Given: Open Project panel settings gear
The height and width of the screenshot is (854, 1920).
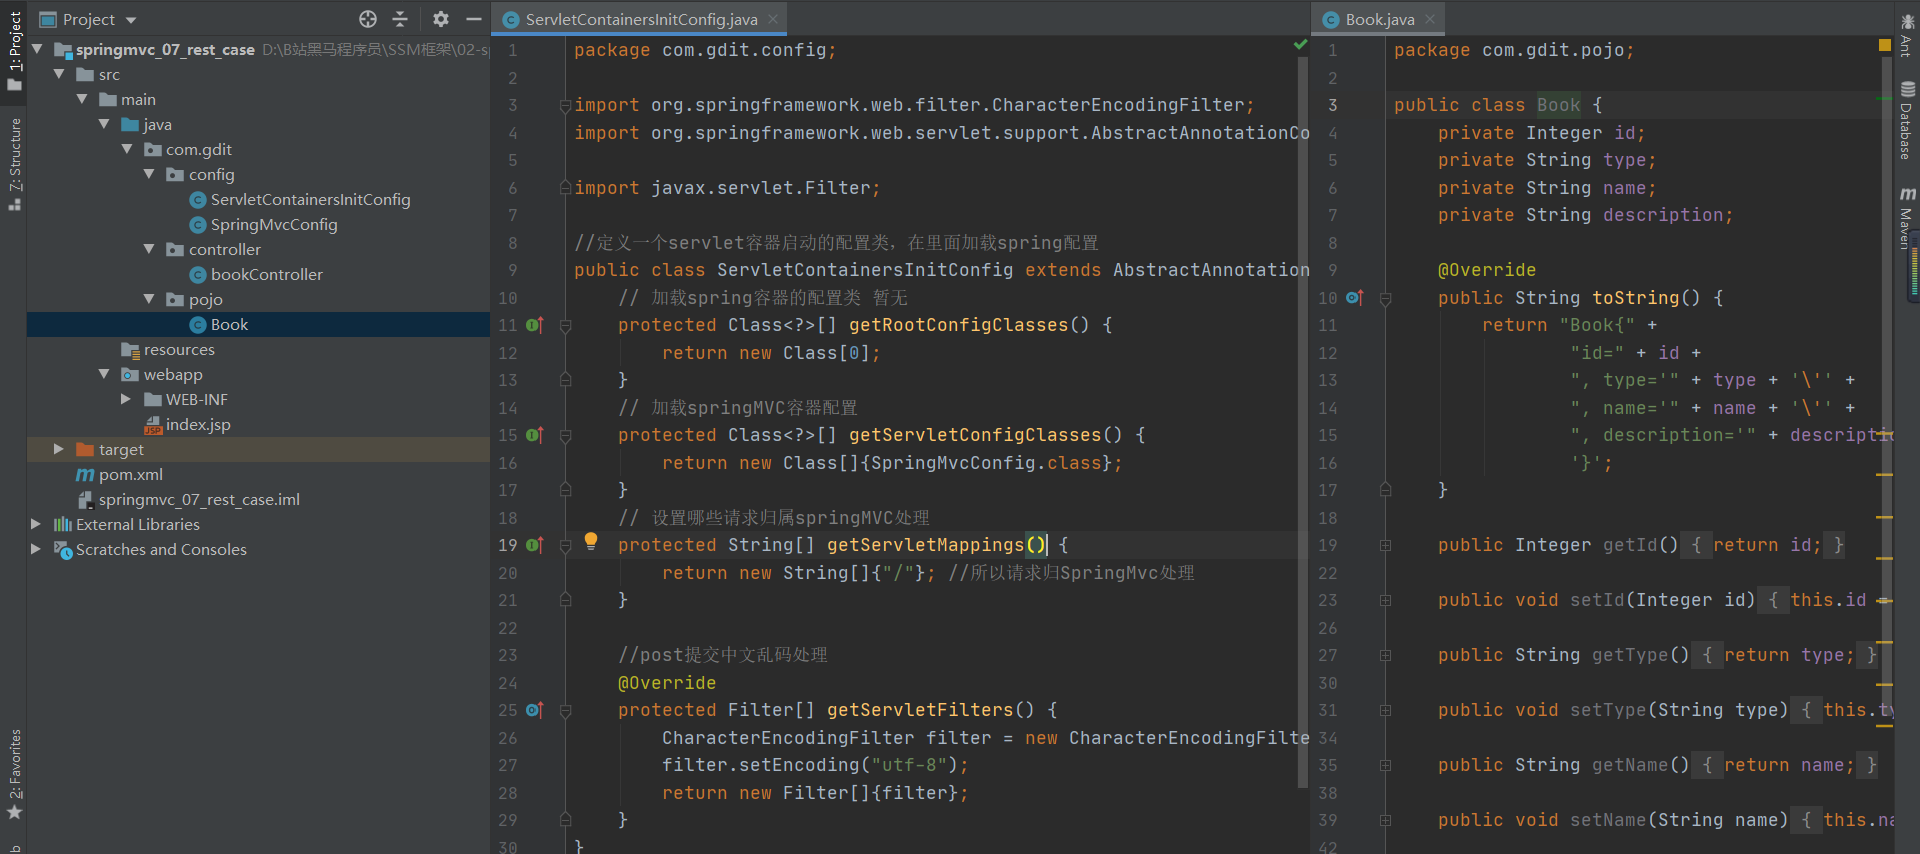Looking at the screenshot, I should click(x=441, y=19).
